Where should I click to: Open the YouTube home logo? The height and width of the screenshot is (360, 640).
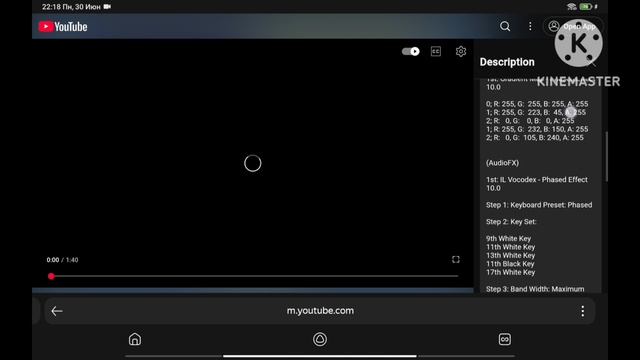(63, 27)
